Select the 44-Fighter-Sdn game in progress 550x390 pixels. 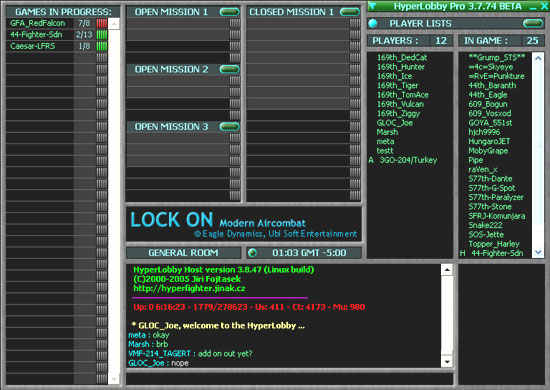point(36,35)
